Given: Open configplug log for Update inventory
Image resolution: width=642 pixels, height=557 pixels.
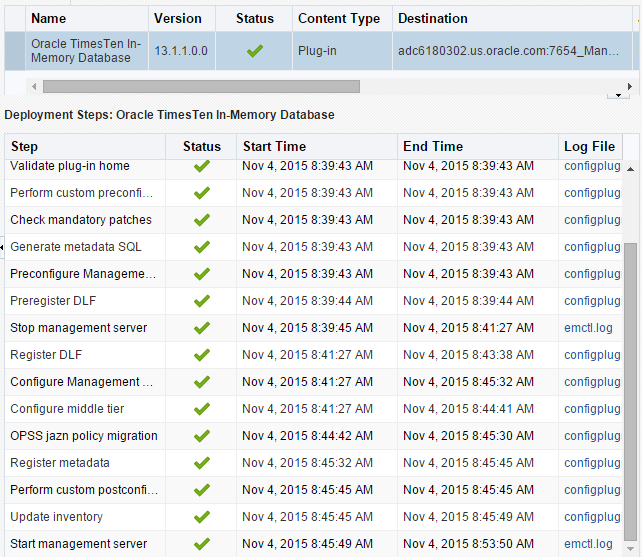Looking at the screenshot, I should pyautogui.click(x=592, y=517).
